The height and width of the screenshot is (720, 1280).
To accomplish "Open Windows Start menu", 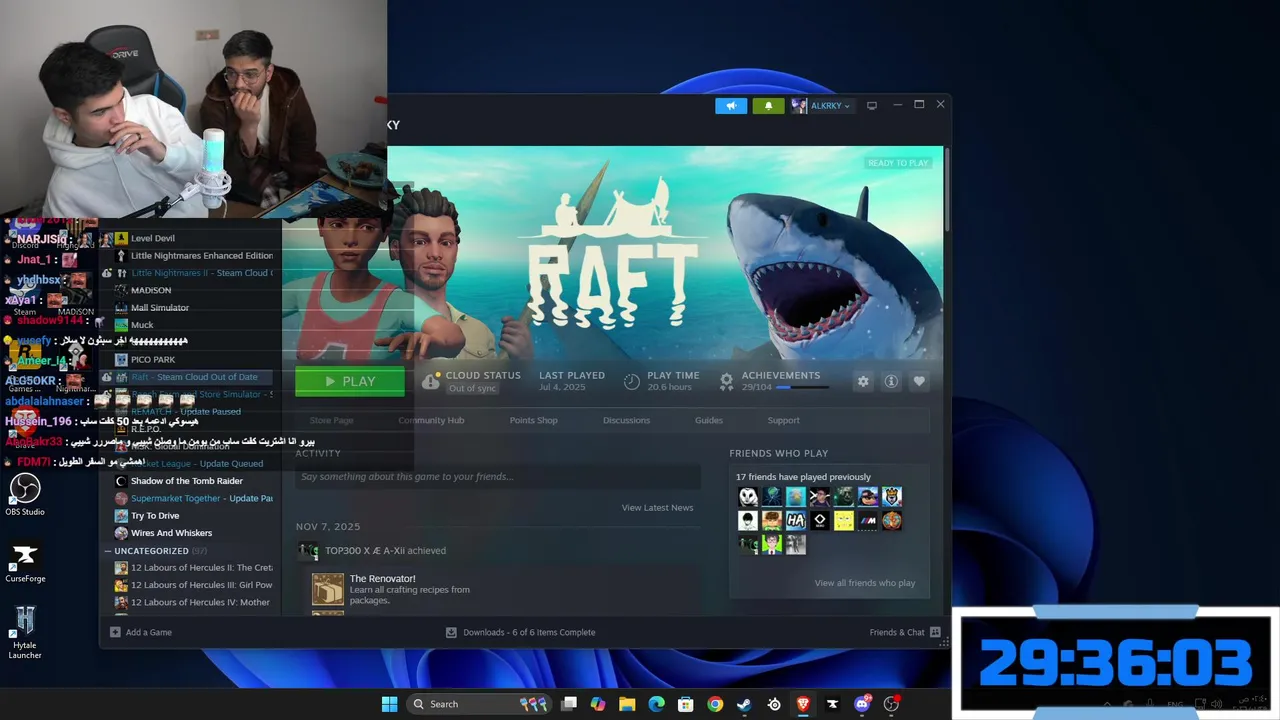I will pyautogui.click(x=389, y=704).
